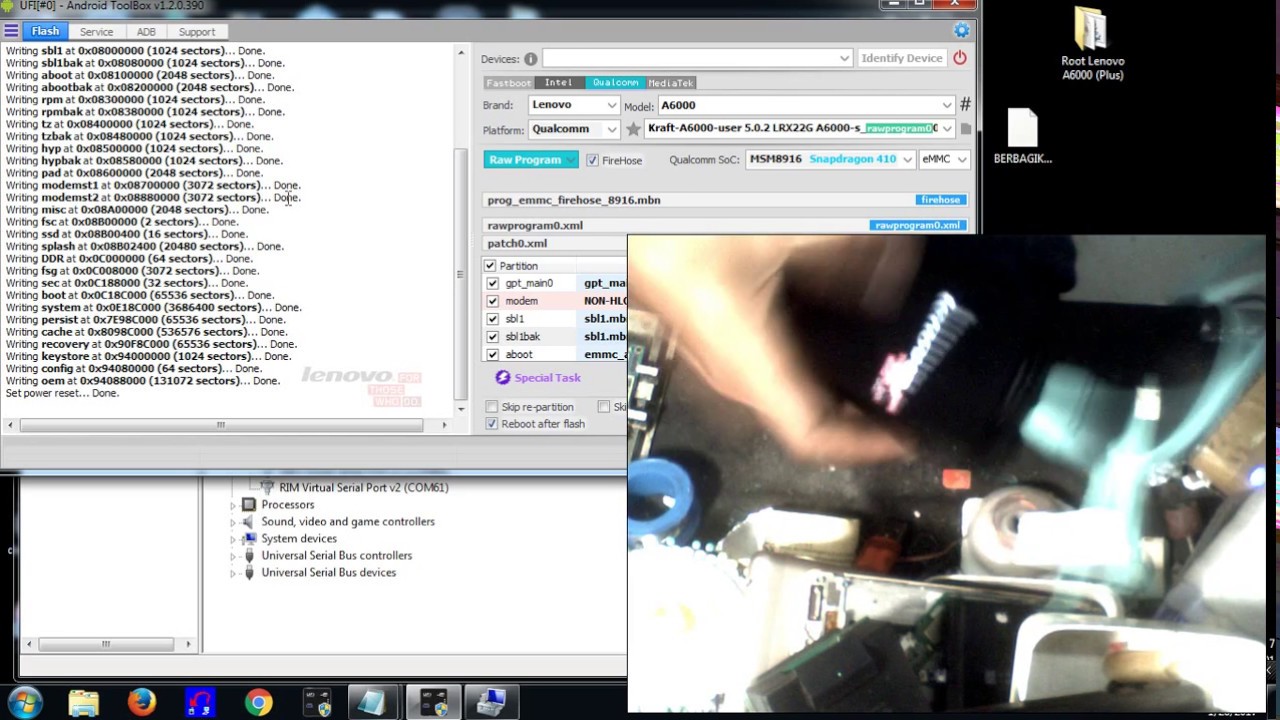Screen dimensions: 1280x720
Task: Click the favorite star icon near firmware field
Action: tap(633, 129)
